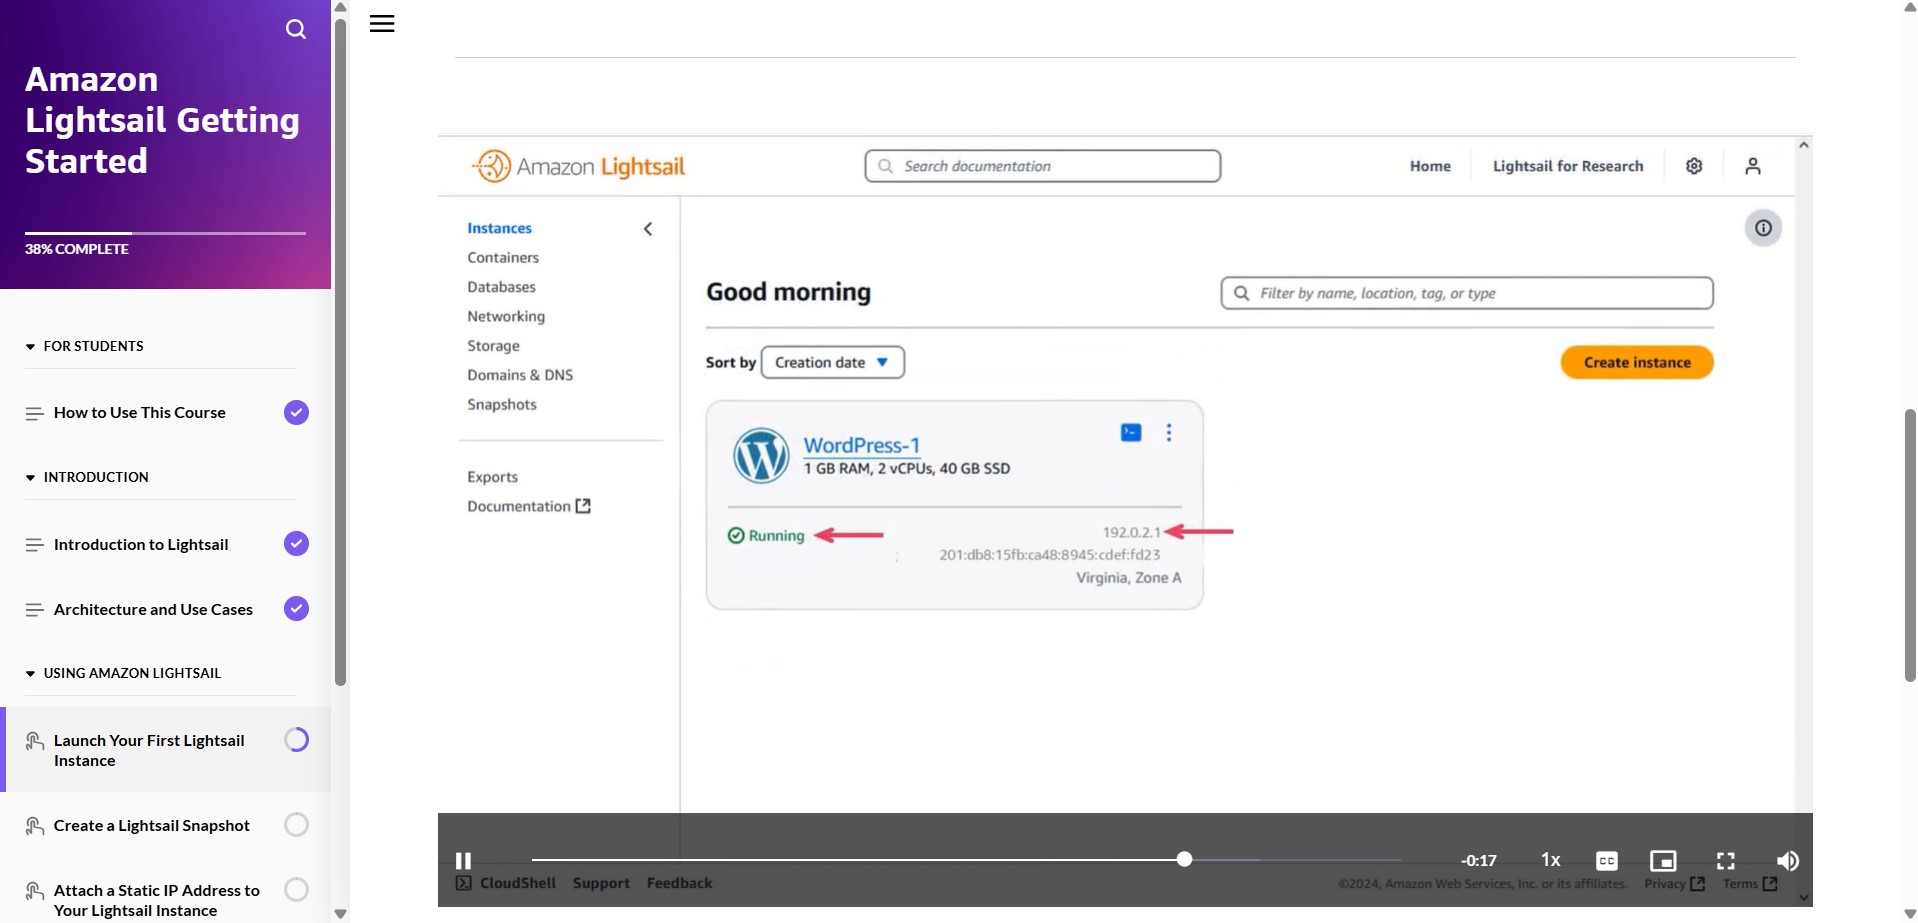Select Instances in the Lightsail menu
This screenshot has height=923, width=1918.
click(x=499, y=228)
